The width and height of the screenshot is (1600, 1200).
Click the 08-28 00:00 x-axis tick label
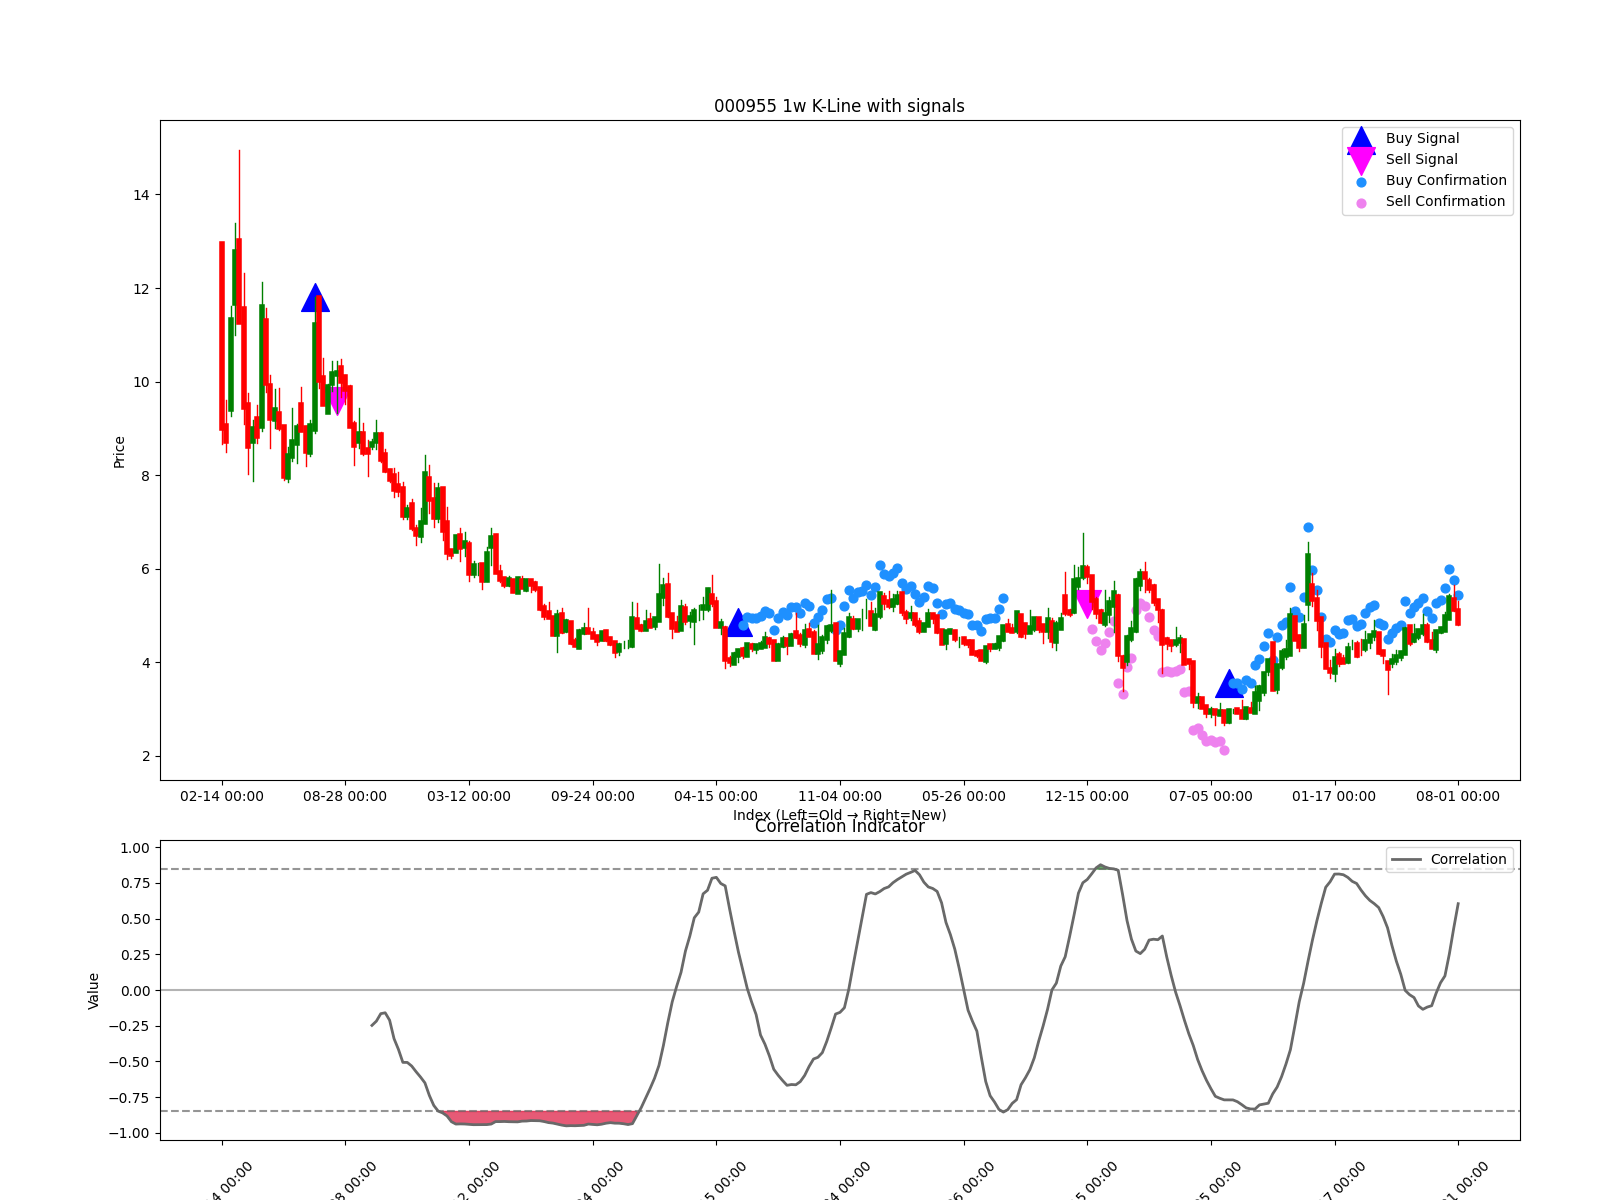[x=345, y=796]
